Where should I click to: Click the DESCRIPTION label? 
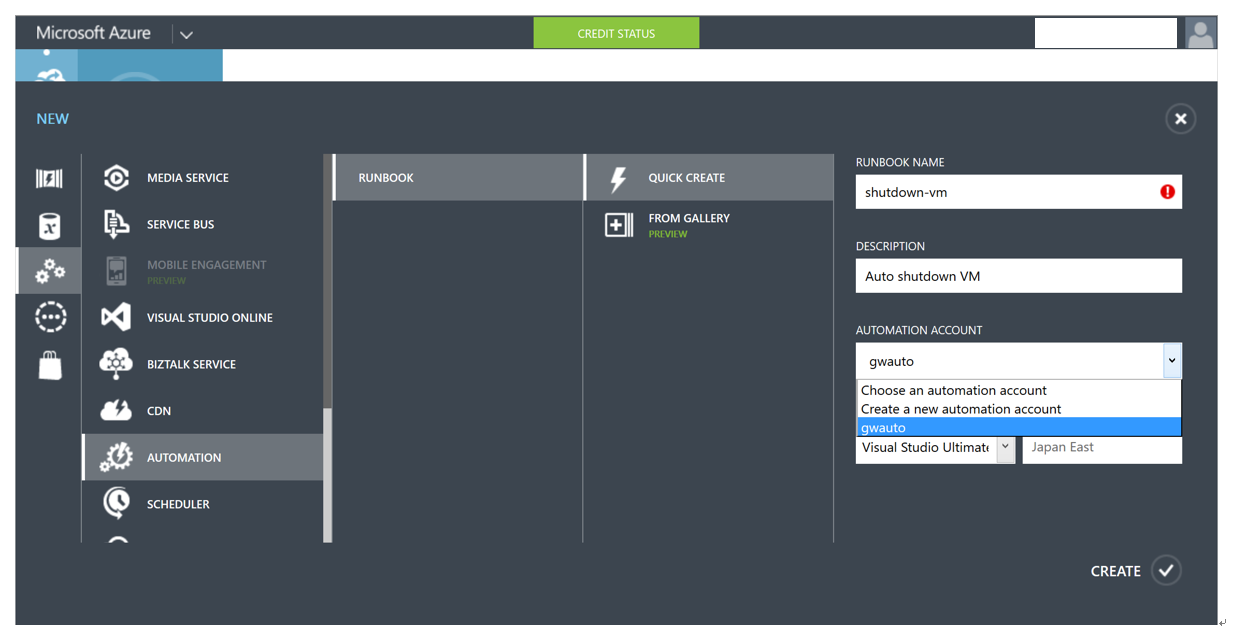[890, 246]
